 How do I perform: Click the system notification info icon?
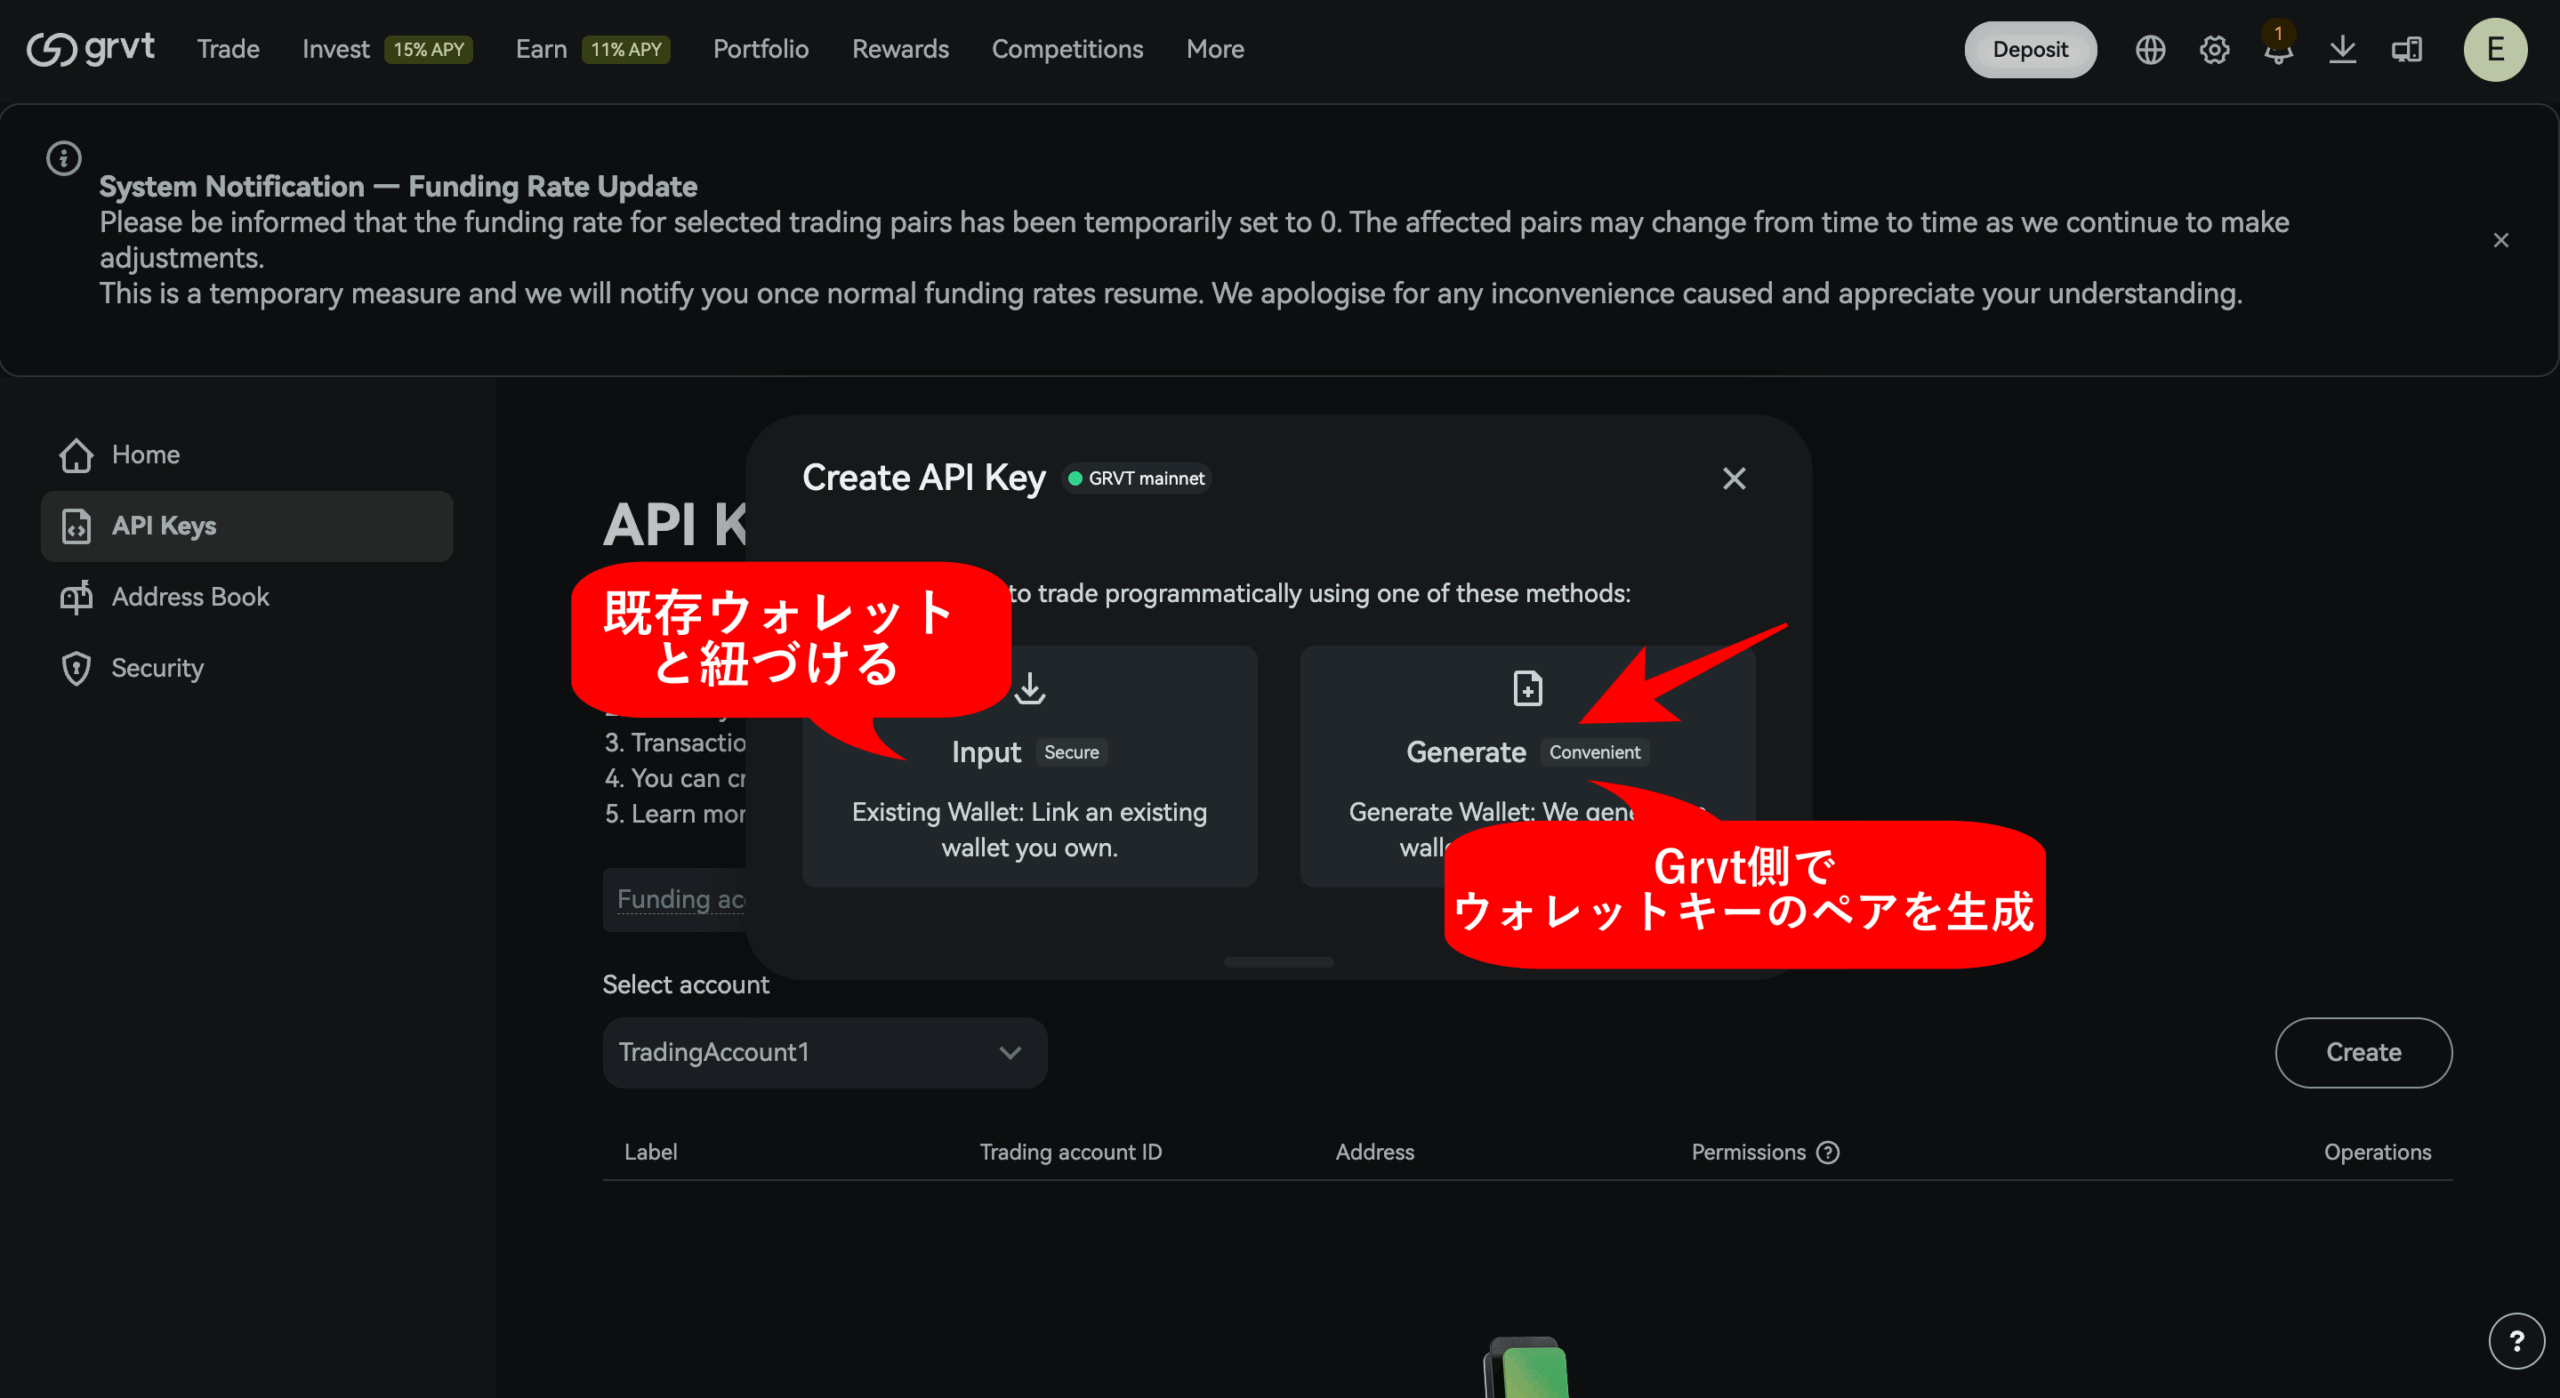click(63, 158)
